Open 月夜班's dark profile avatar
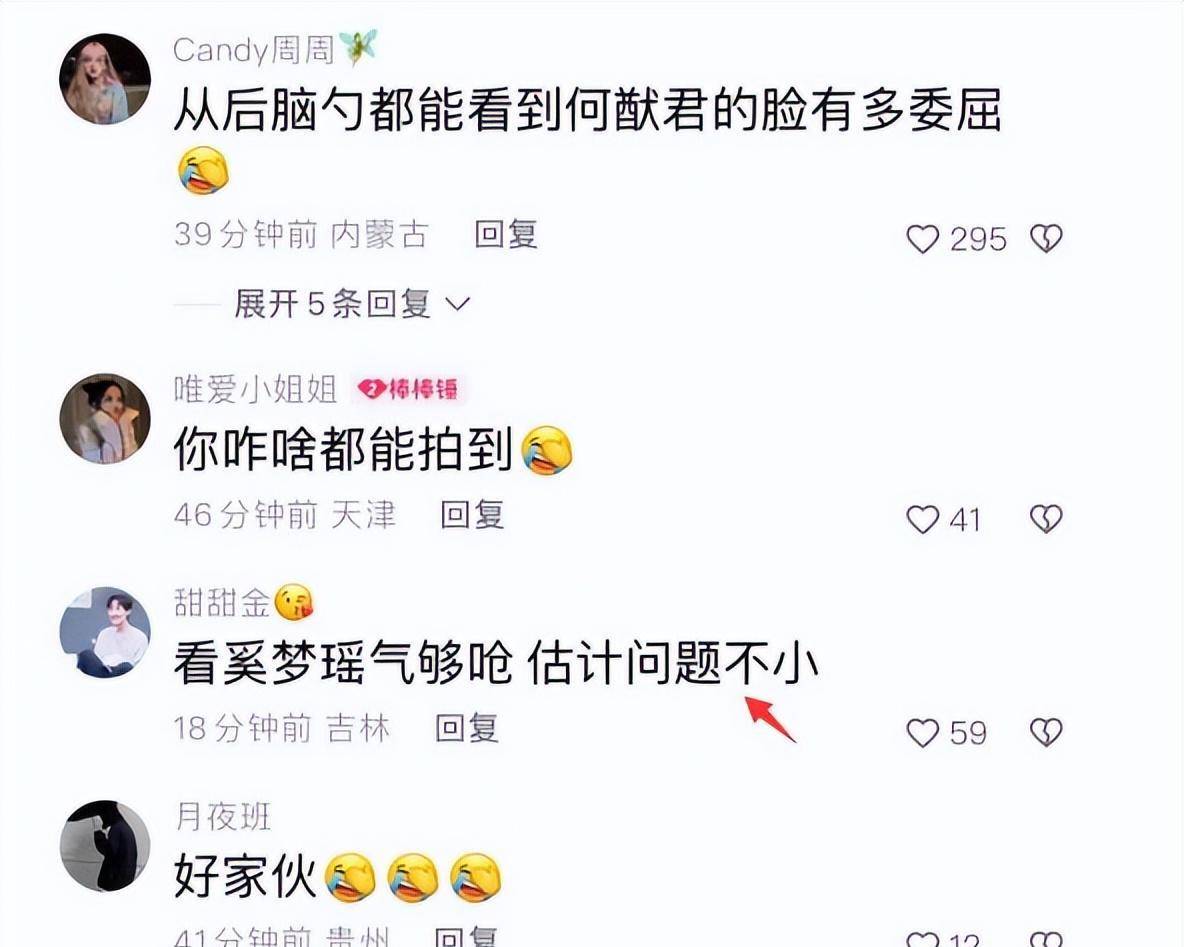Screen dimensions: 1184x947 pos(105,846)
